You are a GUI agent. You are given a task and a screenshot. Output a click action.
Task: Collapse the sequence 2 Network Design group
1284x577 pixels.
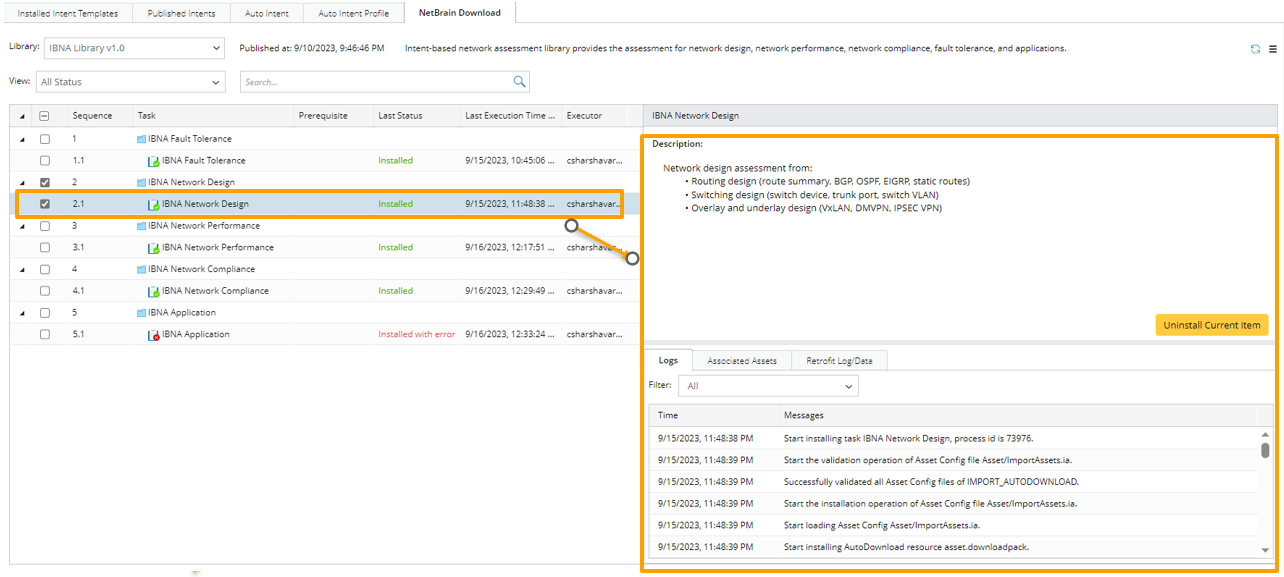23,182
